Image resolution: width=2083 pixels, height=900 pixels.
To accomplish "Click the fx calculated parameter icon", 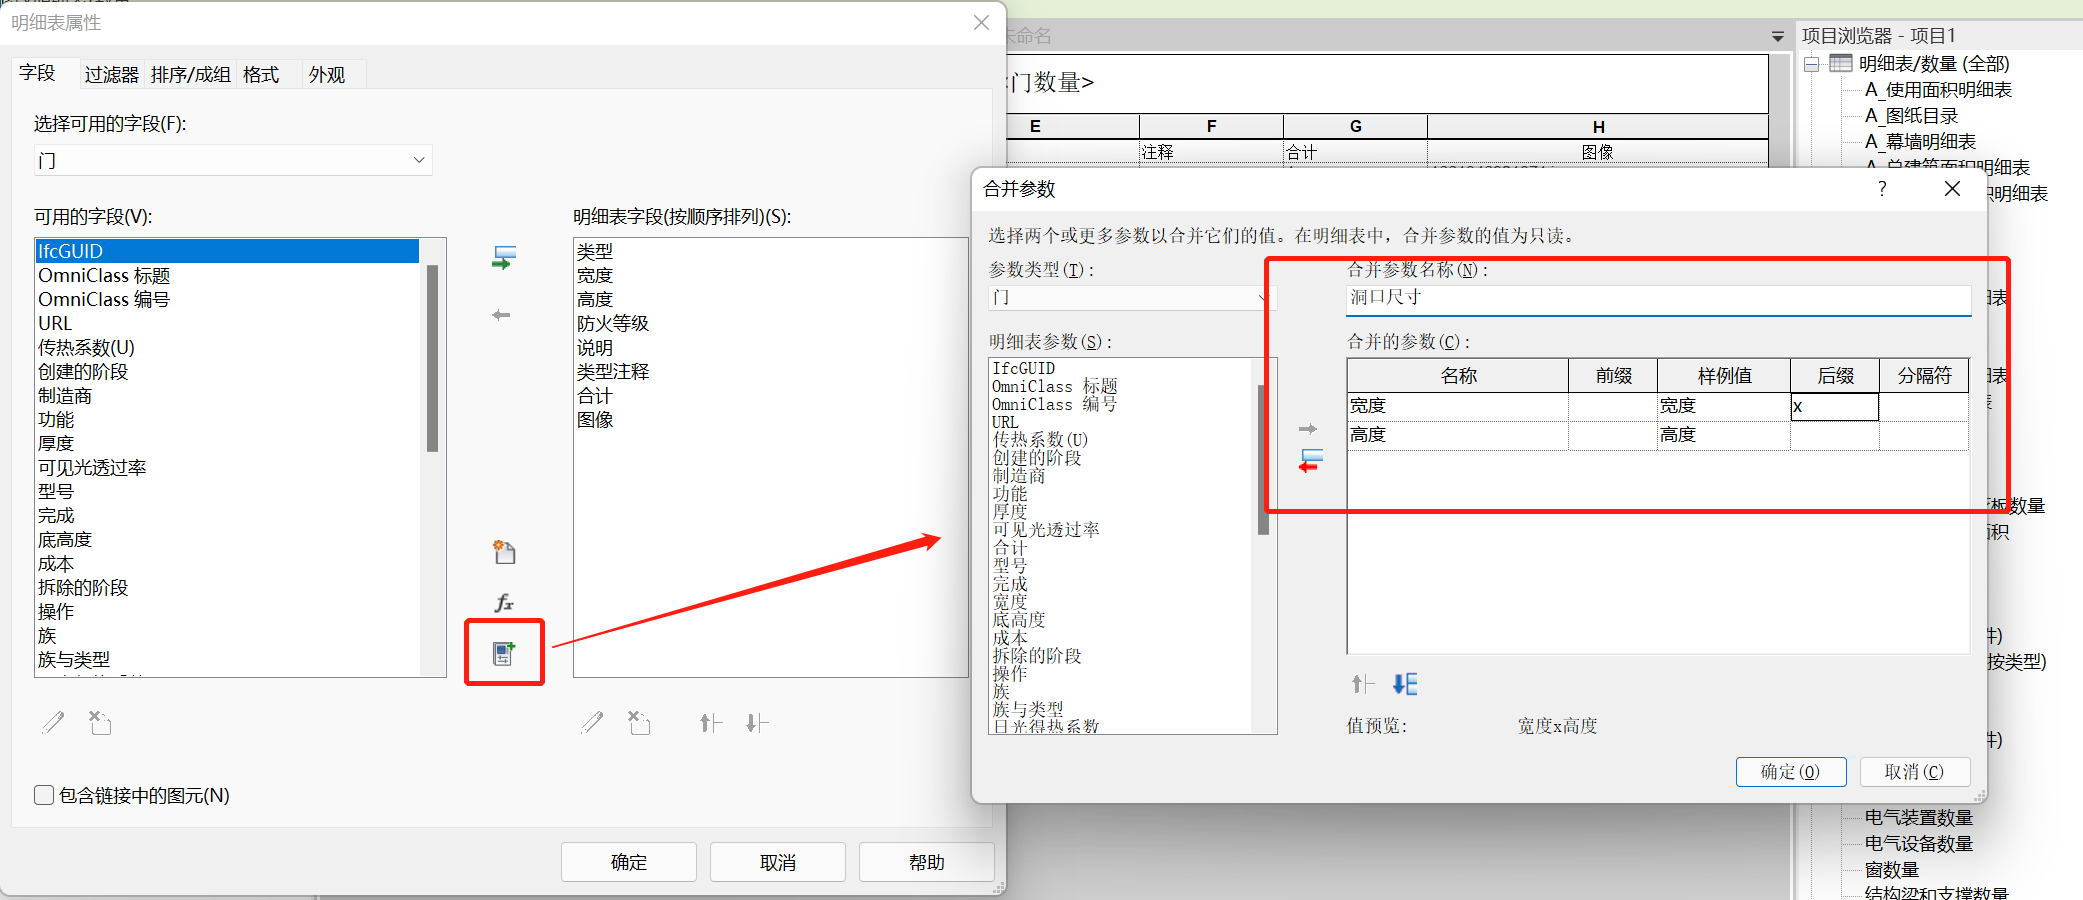I will (x=503, y=602).
